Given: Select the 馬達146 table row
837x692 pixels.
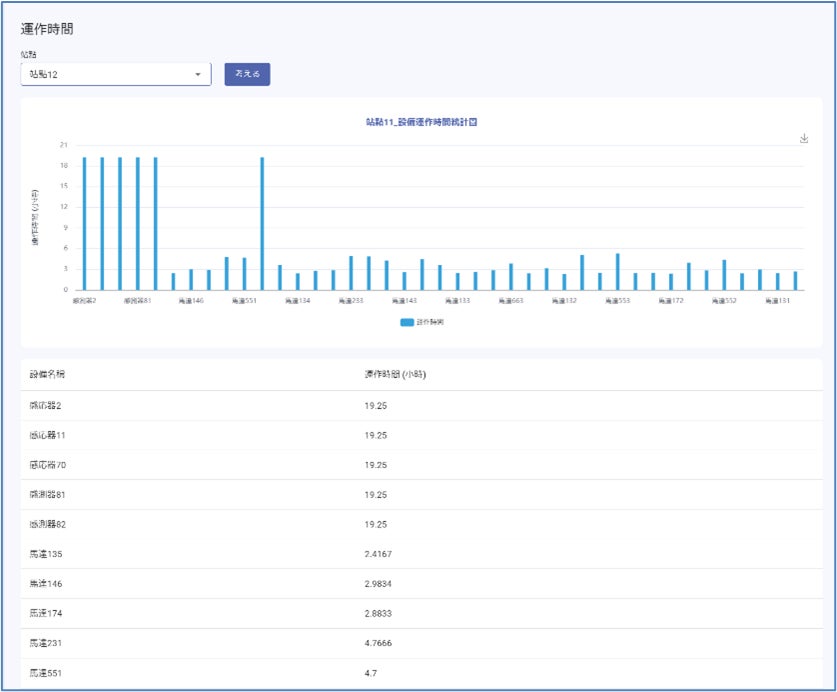Looking at the screenshot, I should [x=47, y=583].
